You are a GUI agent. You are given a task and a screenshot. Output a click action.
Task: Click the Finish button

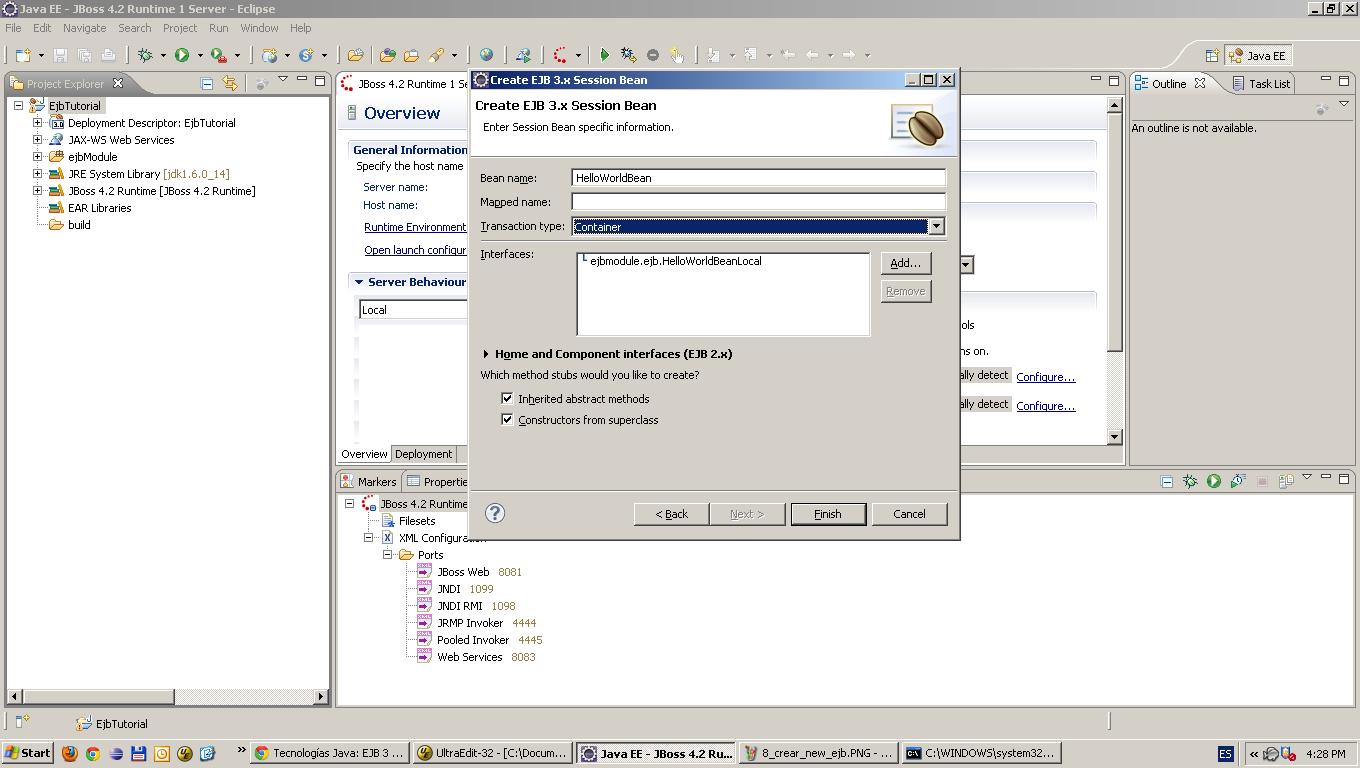point(828,513)
